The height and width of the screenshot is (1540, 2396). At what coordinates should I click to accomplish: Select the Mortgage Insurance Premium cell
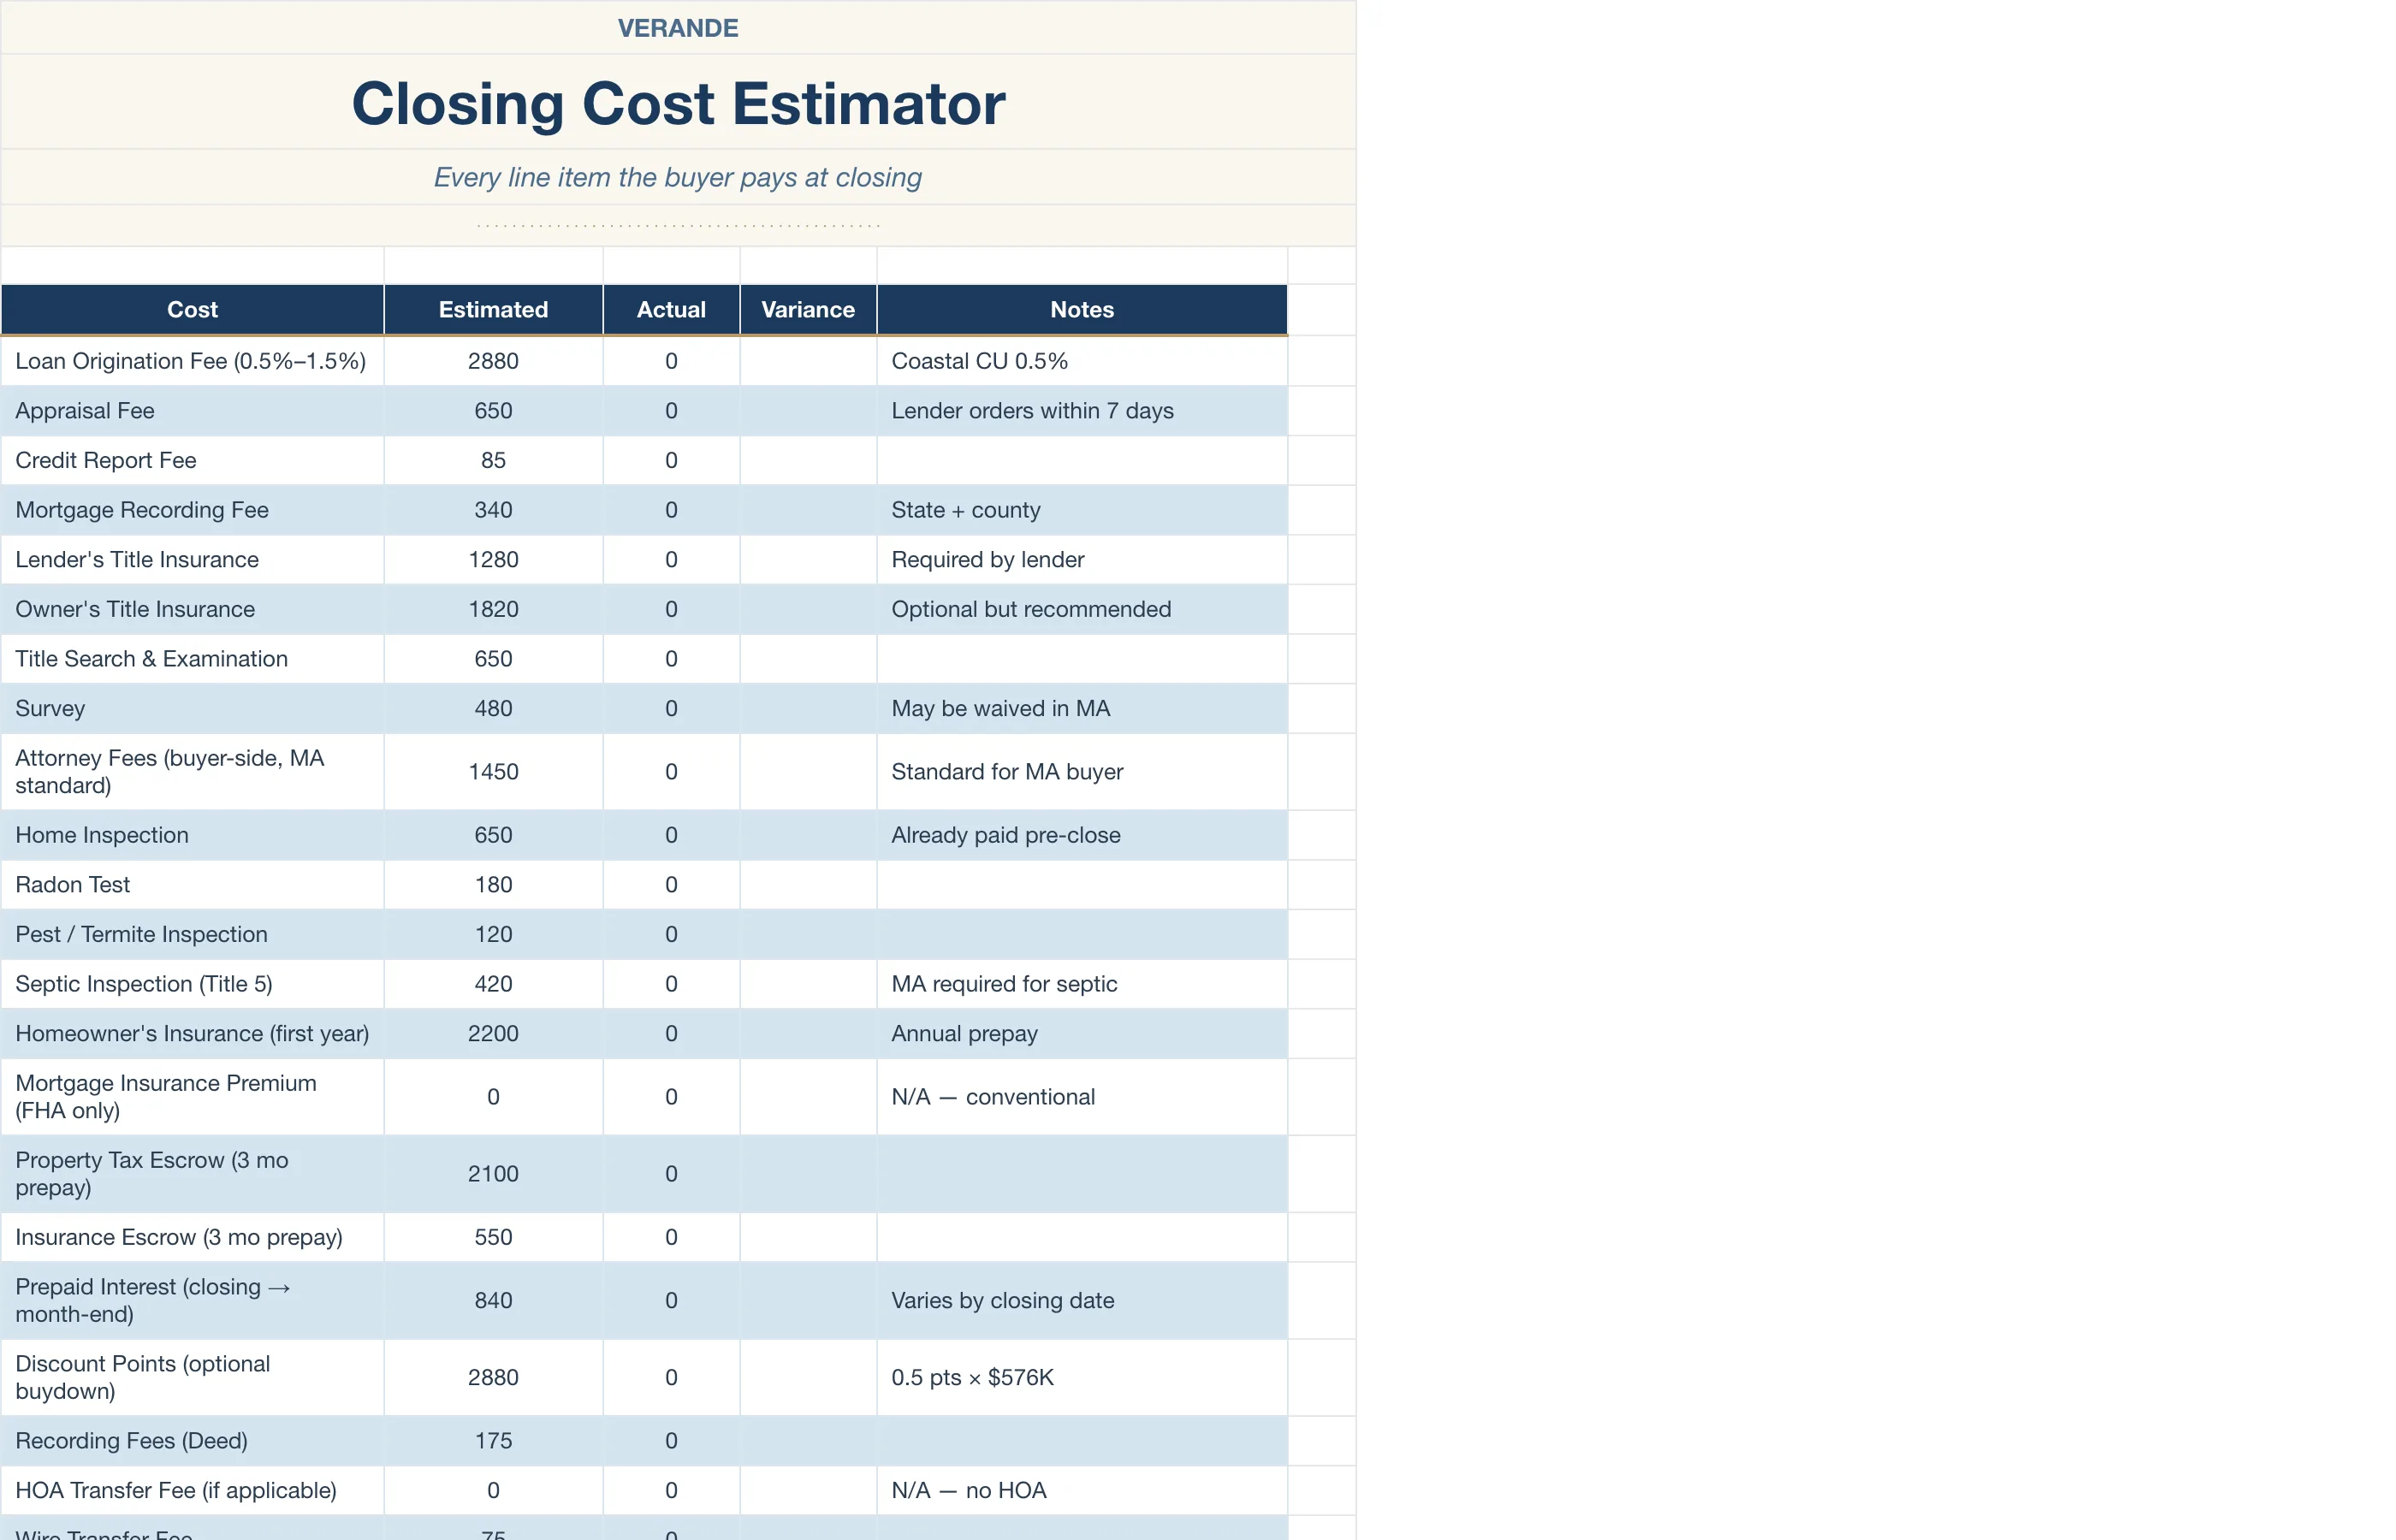point(192,1097)
